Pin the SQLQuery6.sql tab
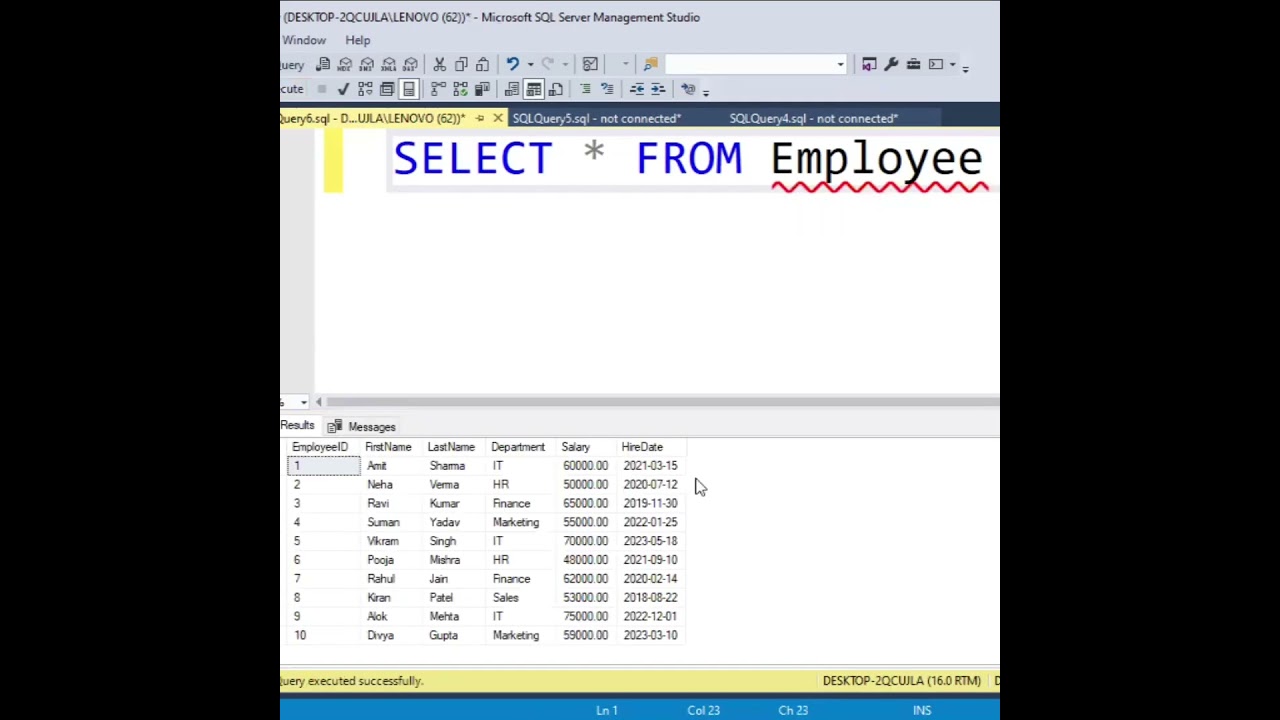The width and height of the screenshot is (1280, 720). tap(480, 118)
